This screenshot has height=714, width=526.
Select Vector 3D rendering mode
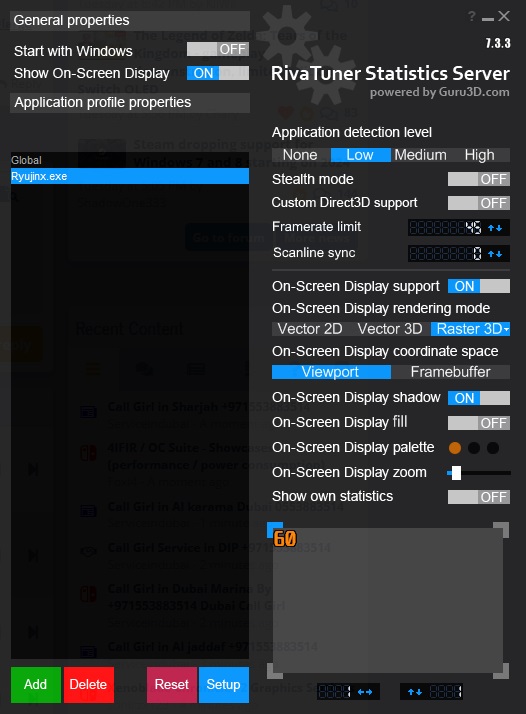[x=390, y=329]
